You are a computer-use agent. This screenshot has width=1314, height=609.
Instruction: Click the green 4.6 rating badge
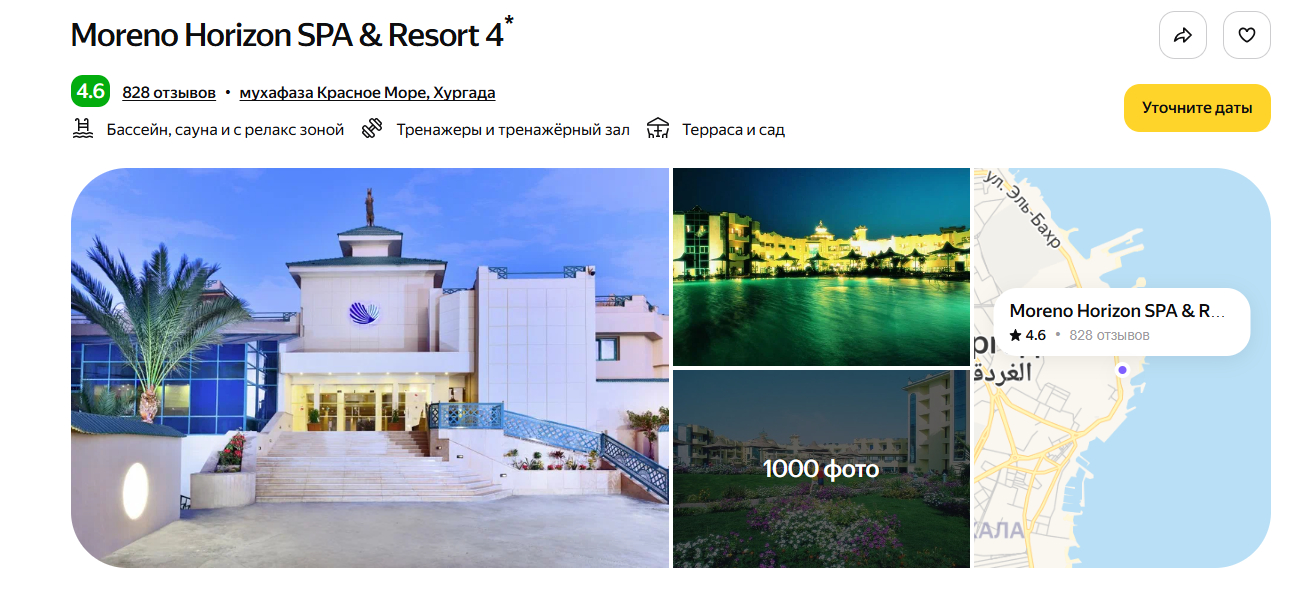90,91
